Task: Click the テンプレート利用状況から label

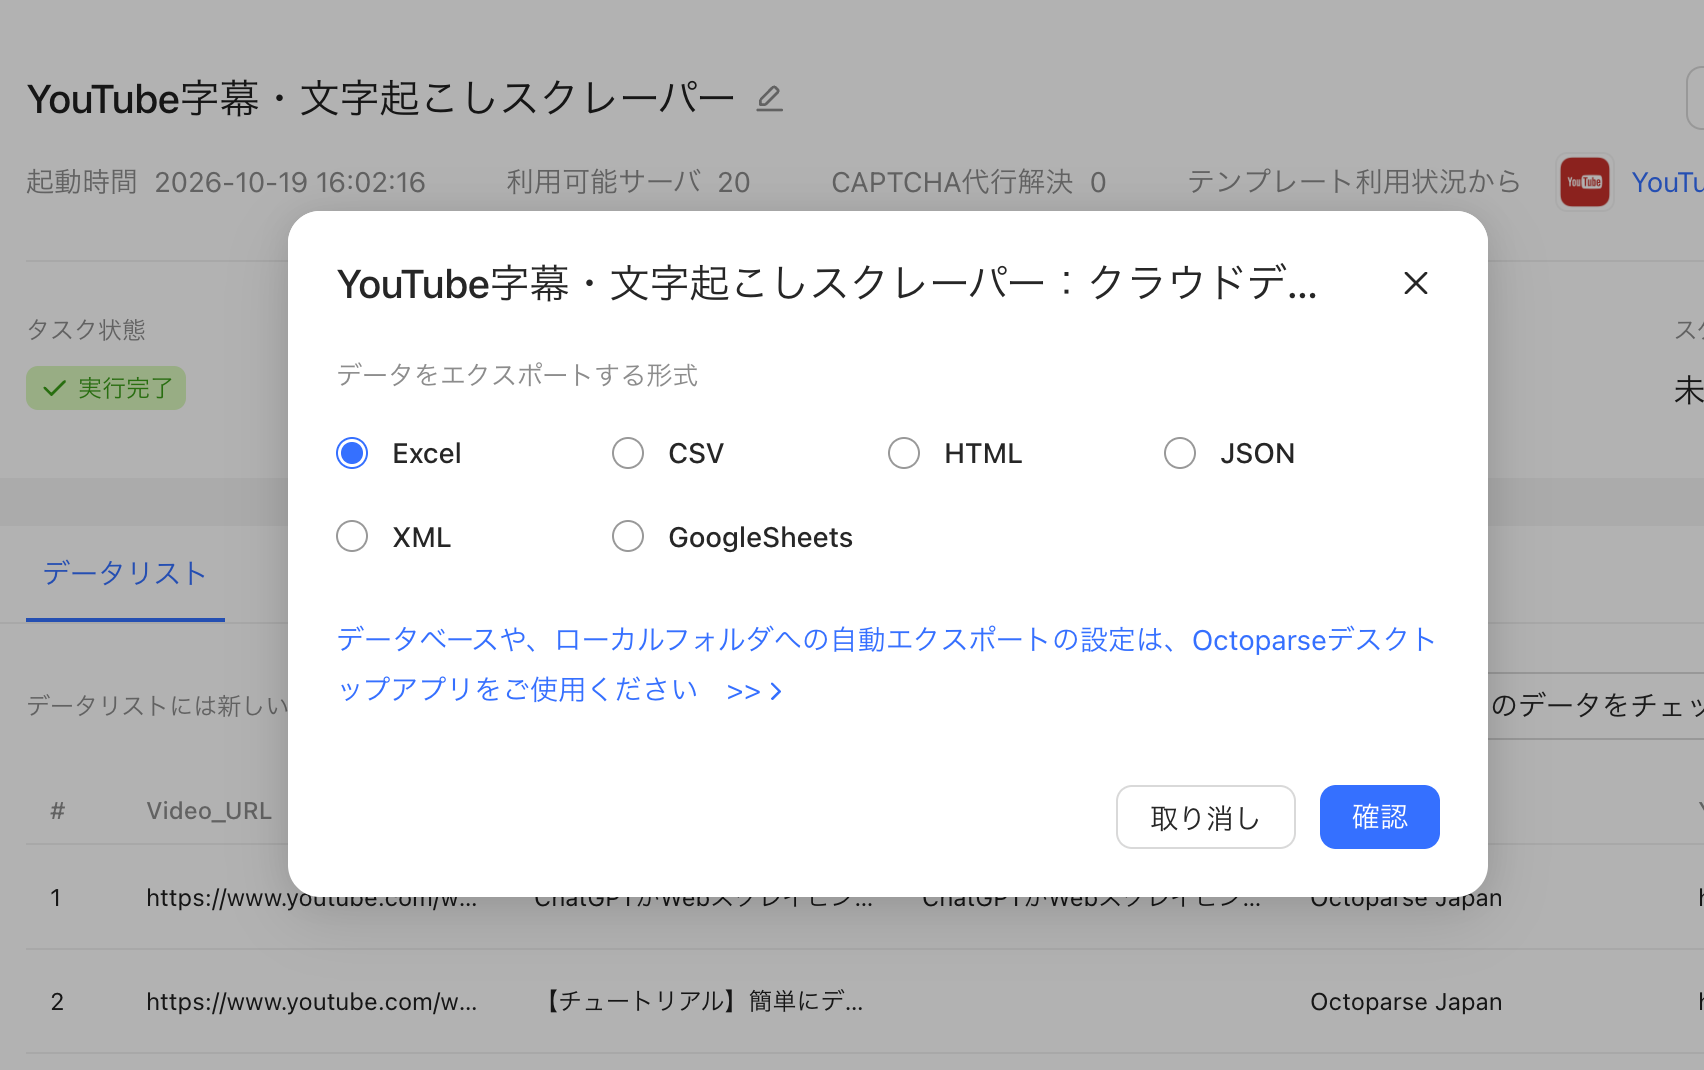Action: 1354,182
